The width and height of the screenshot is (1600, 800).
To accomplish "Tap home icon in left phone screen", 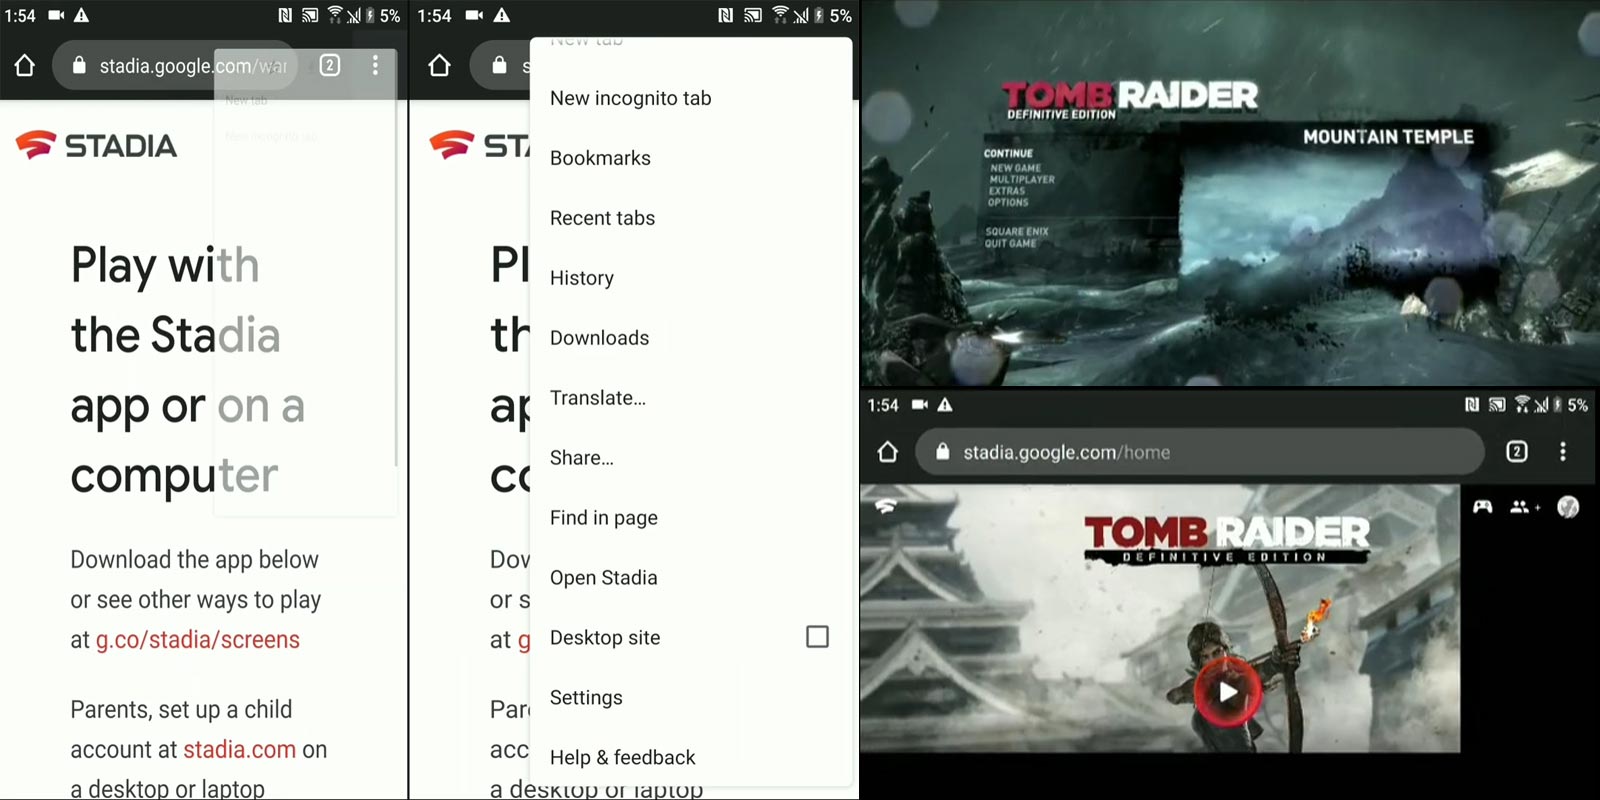I will pyautogui.click(x=25, y=66).
